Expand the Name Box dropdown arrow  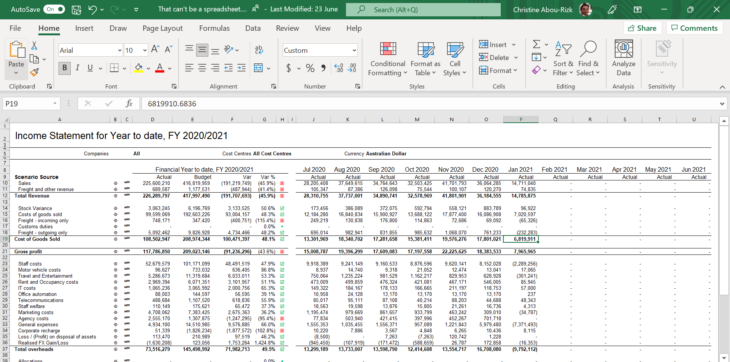tap(55, 103)
